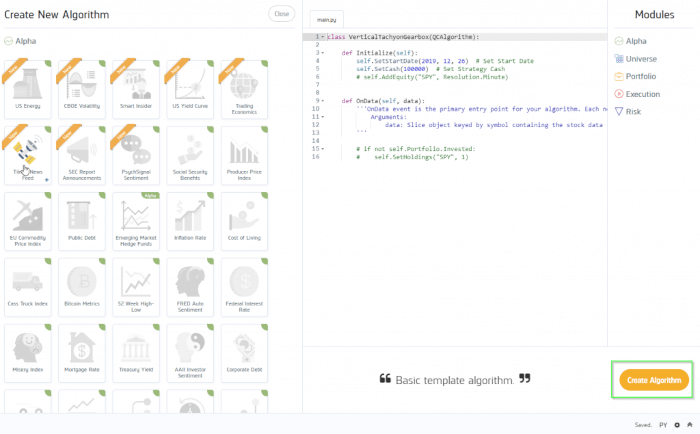Select the US Energy data card
This screenshot has width=700, height=434.
pyautogui.click(x=28, y=89)
